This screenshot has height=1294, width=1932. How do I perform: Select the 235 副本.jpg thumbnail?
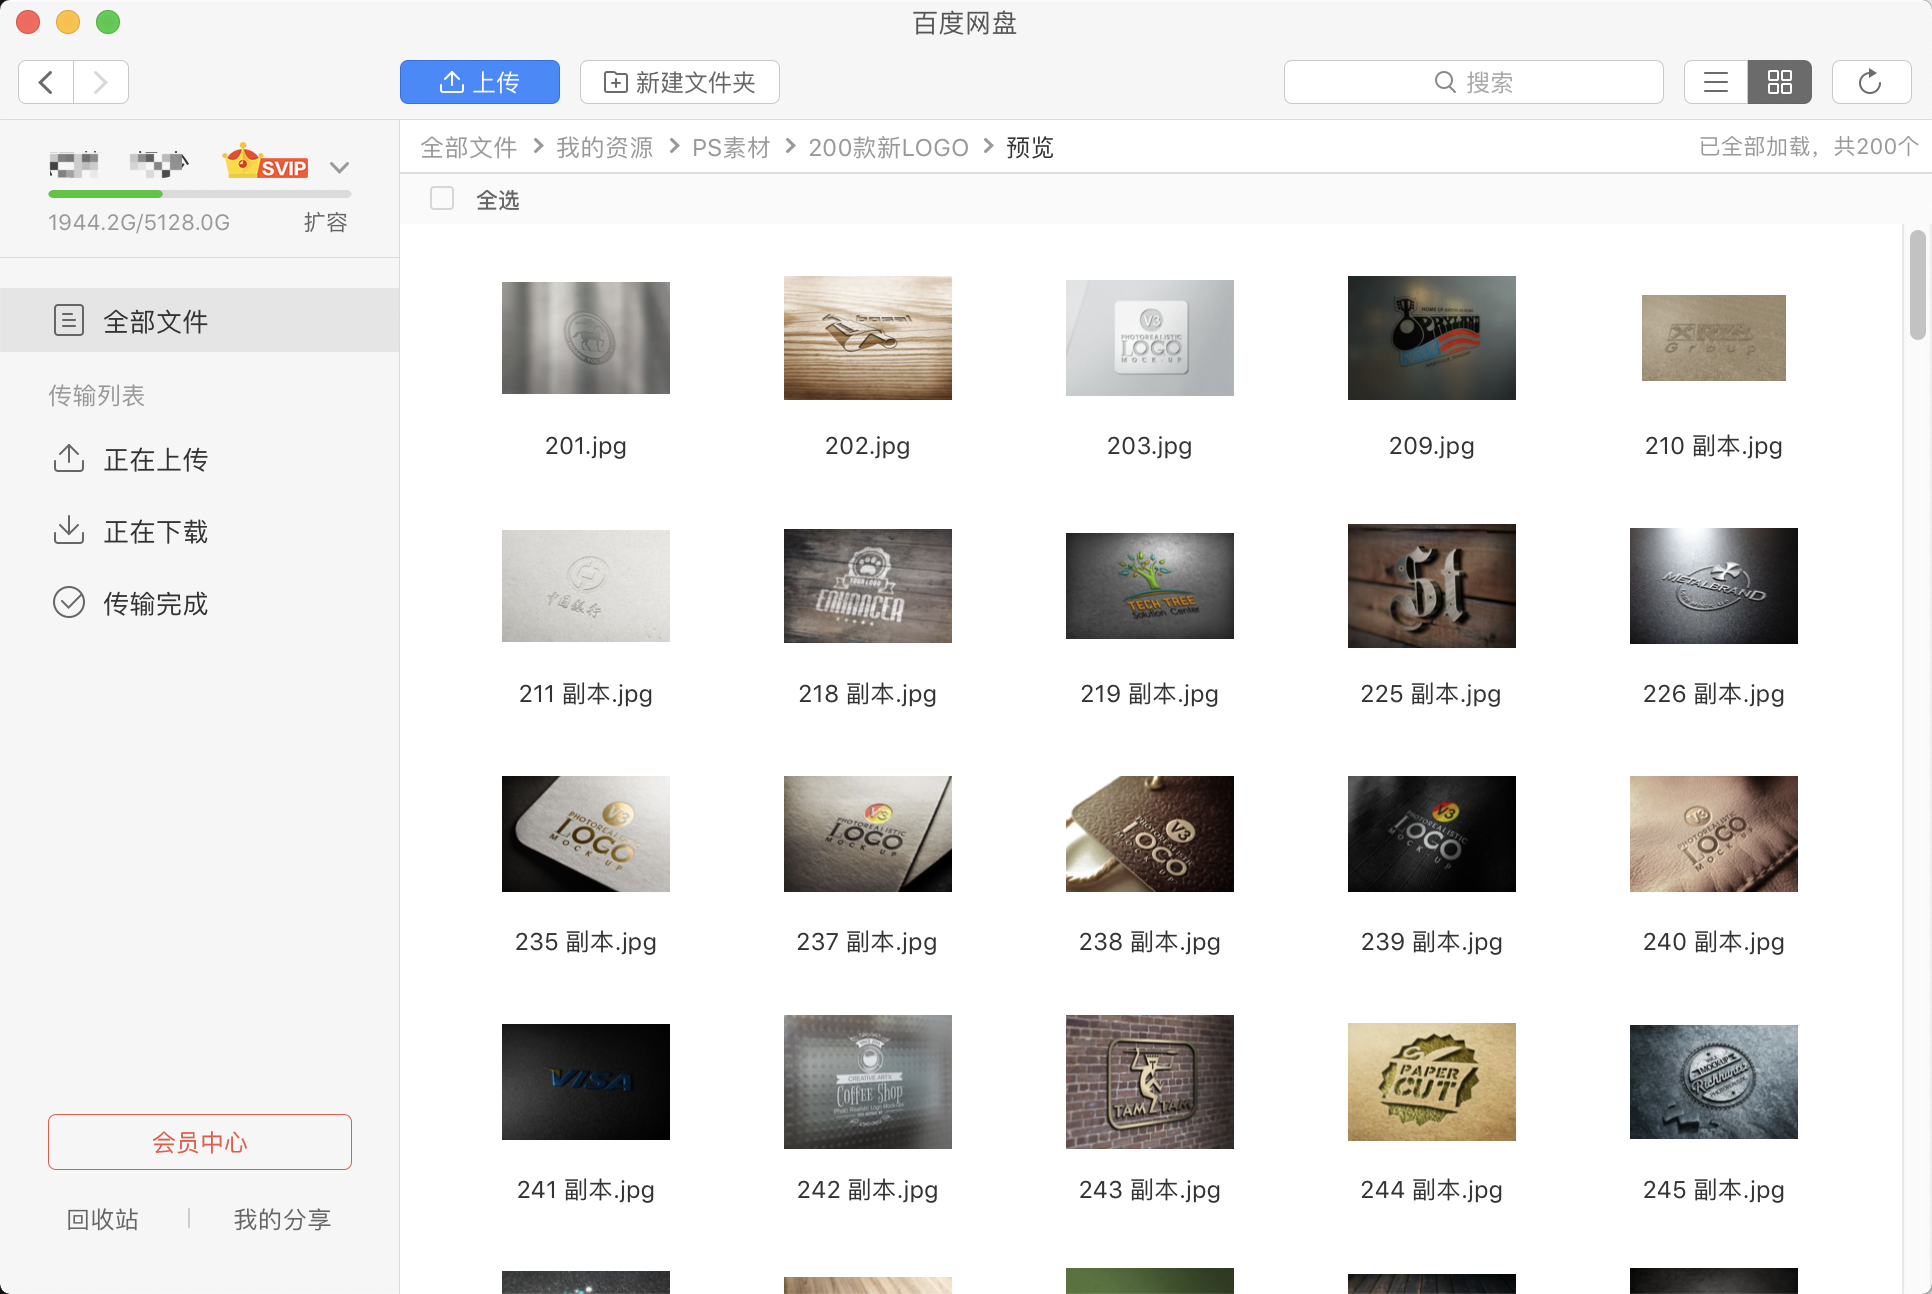[x=586, y=834]
